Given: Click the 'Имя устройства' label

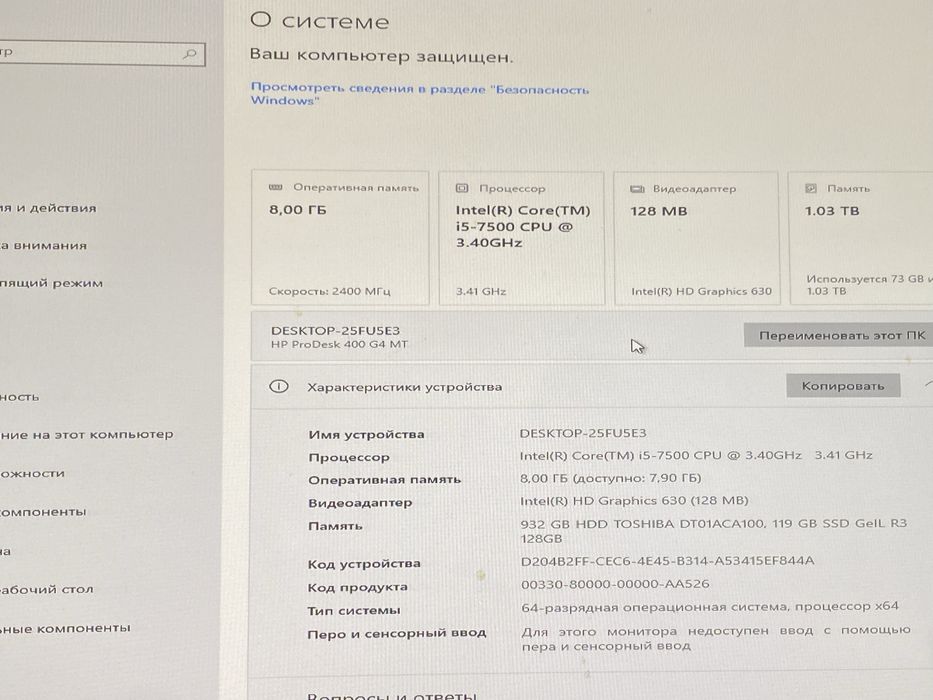Looking at the screenshot, I should 367,435.
